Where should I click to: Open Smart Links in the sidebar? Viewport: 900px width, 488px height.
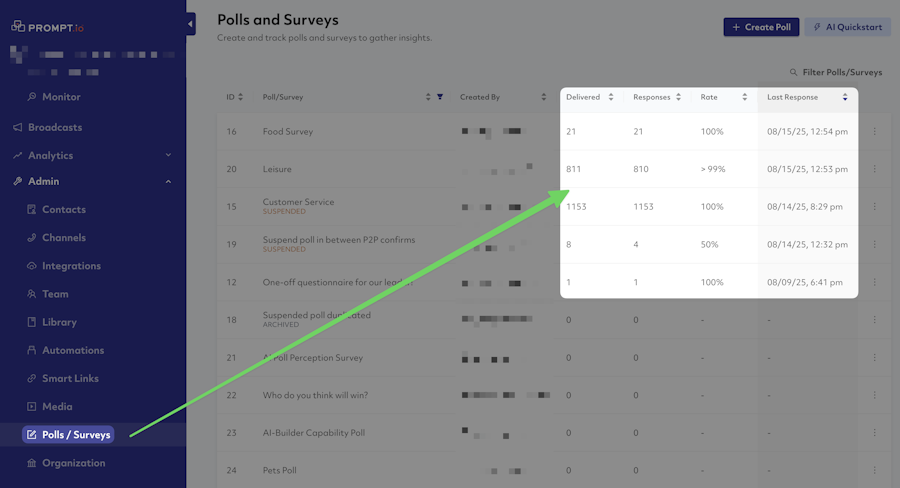click(x=70, y=378)
